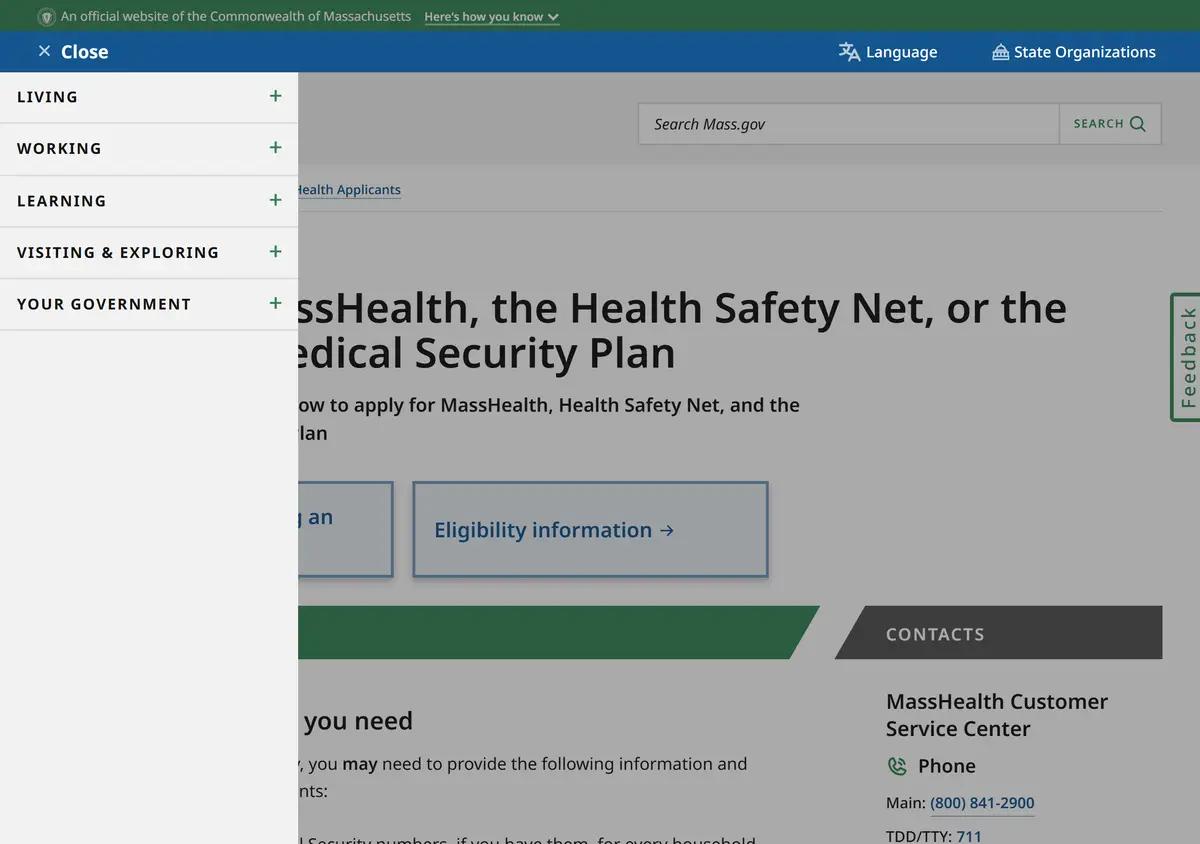1200x844 pixels.
Task: Expand Your Government plus icon
Action: point(276,303)
